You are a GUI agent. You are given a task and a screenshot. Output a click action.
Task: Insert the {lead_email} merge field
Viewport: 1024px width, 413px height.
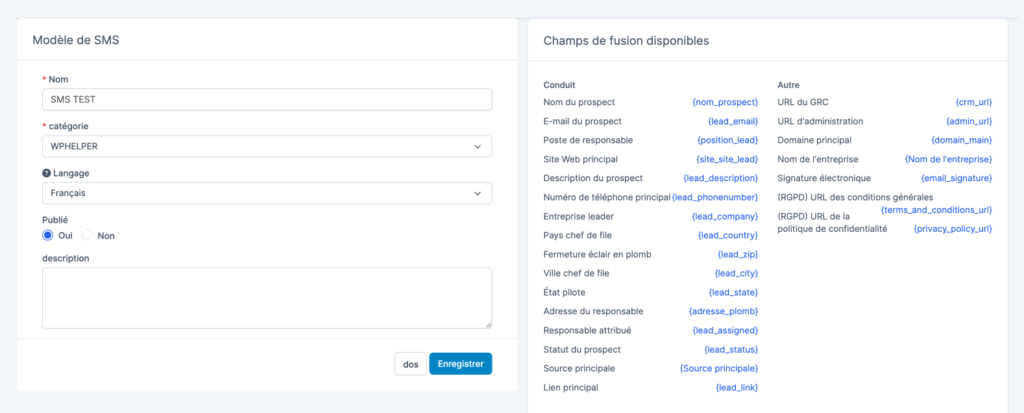tap(733, 122)
